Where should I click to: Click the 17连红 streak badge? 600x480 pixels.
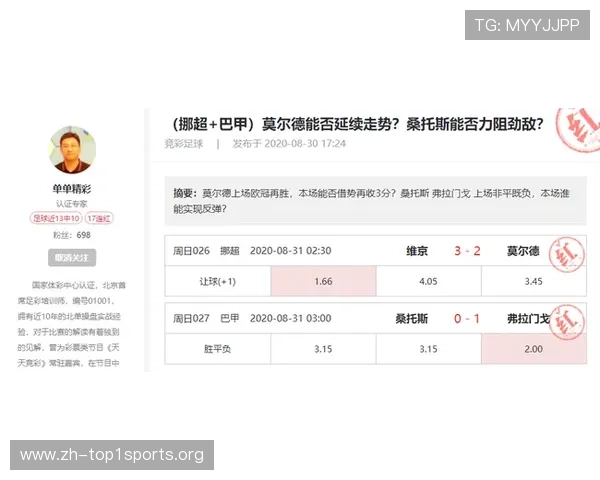(x=99, y=218)
